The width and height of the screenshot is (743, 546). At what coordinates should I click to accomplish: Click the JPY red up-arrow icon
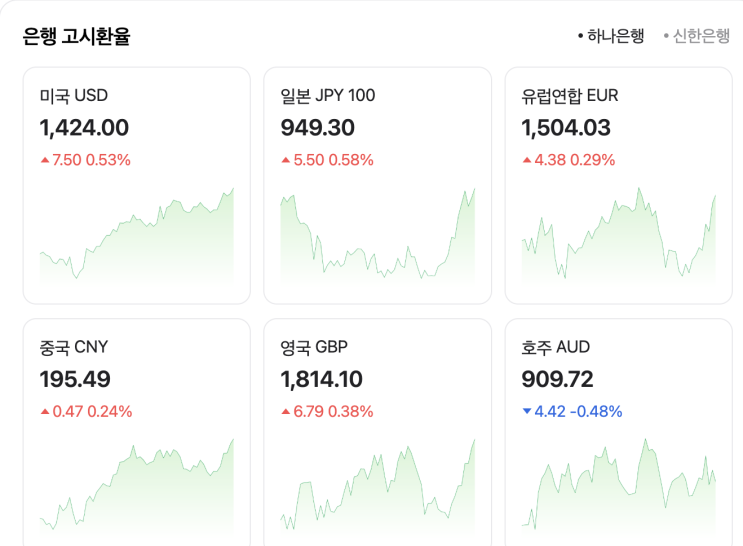point(286,160)
